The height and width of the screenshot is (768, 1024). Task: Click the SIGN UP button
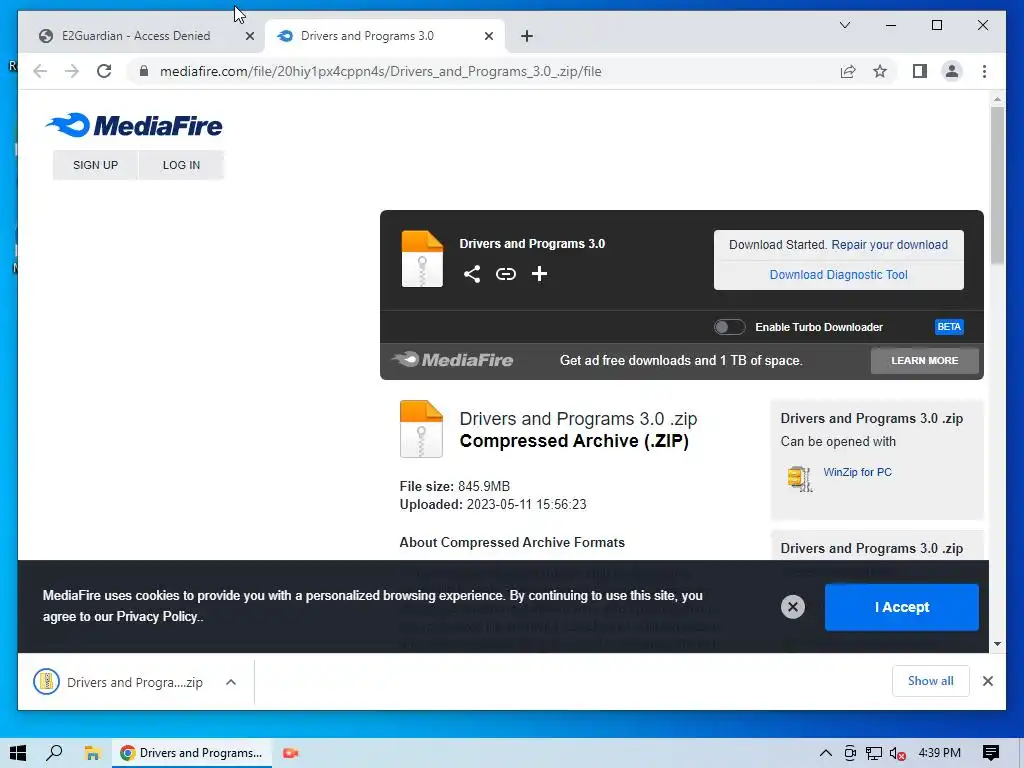pos(95,165)
